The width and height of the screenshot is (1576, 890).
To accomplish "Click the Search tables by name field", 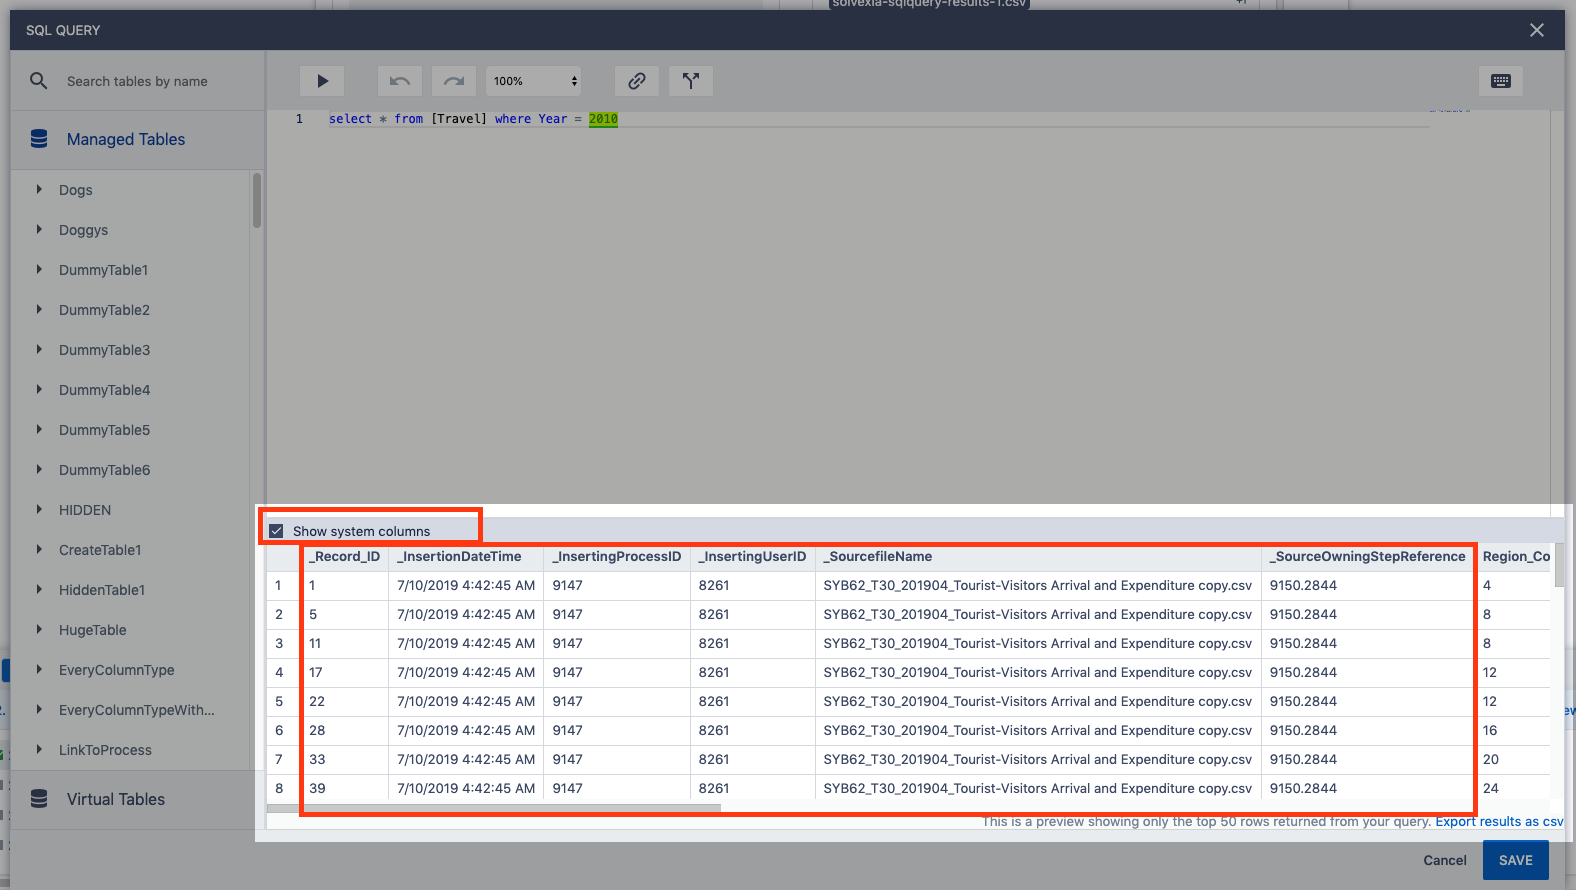I will pos(150,81).
